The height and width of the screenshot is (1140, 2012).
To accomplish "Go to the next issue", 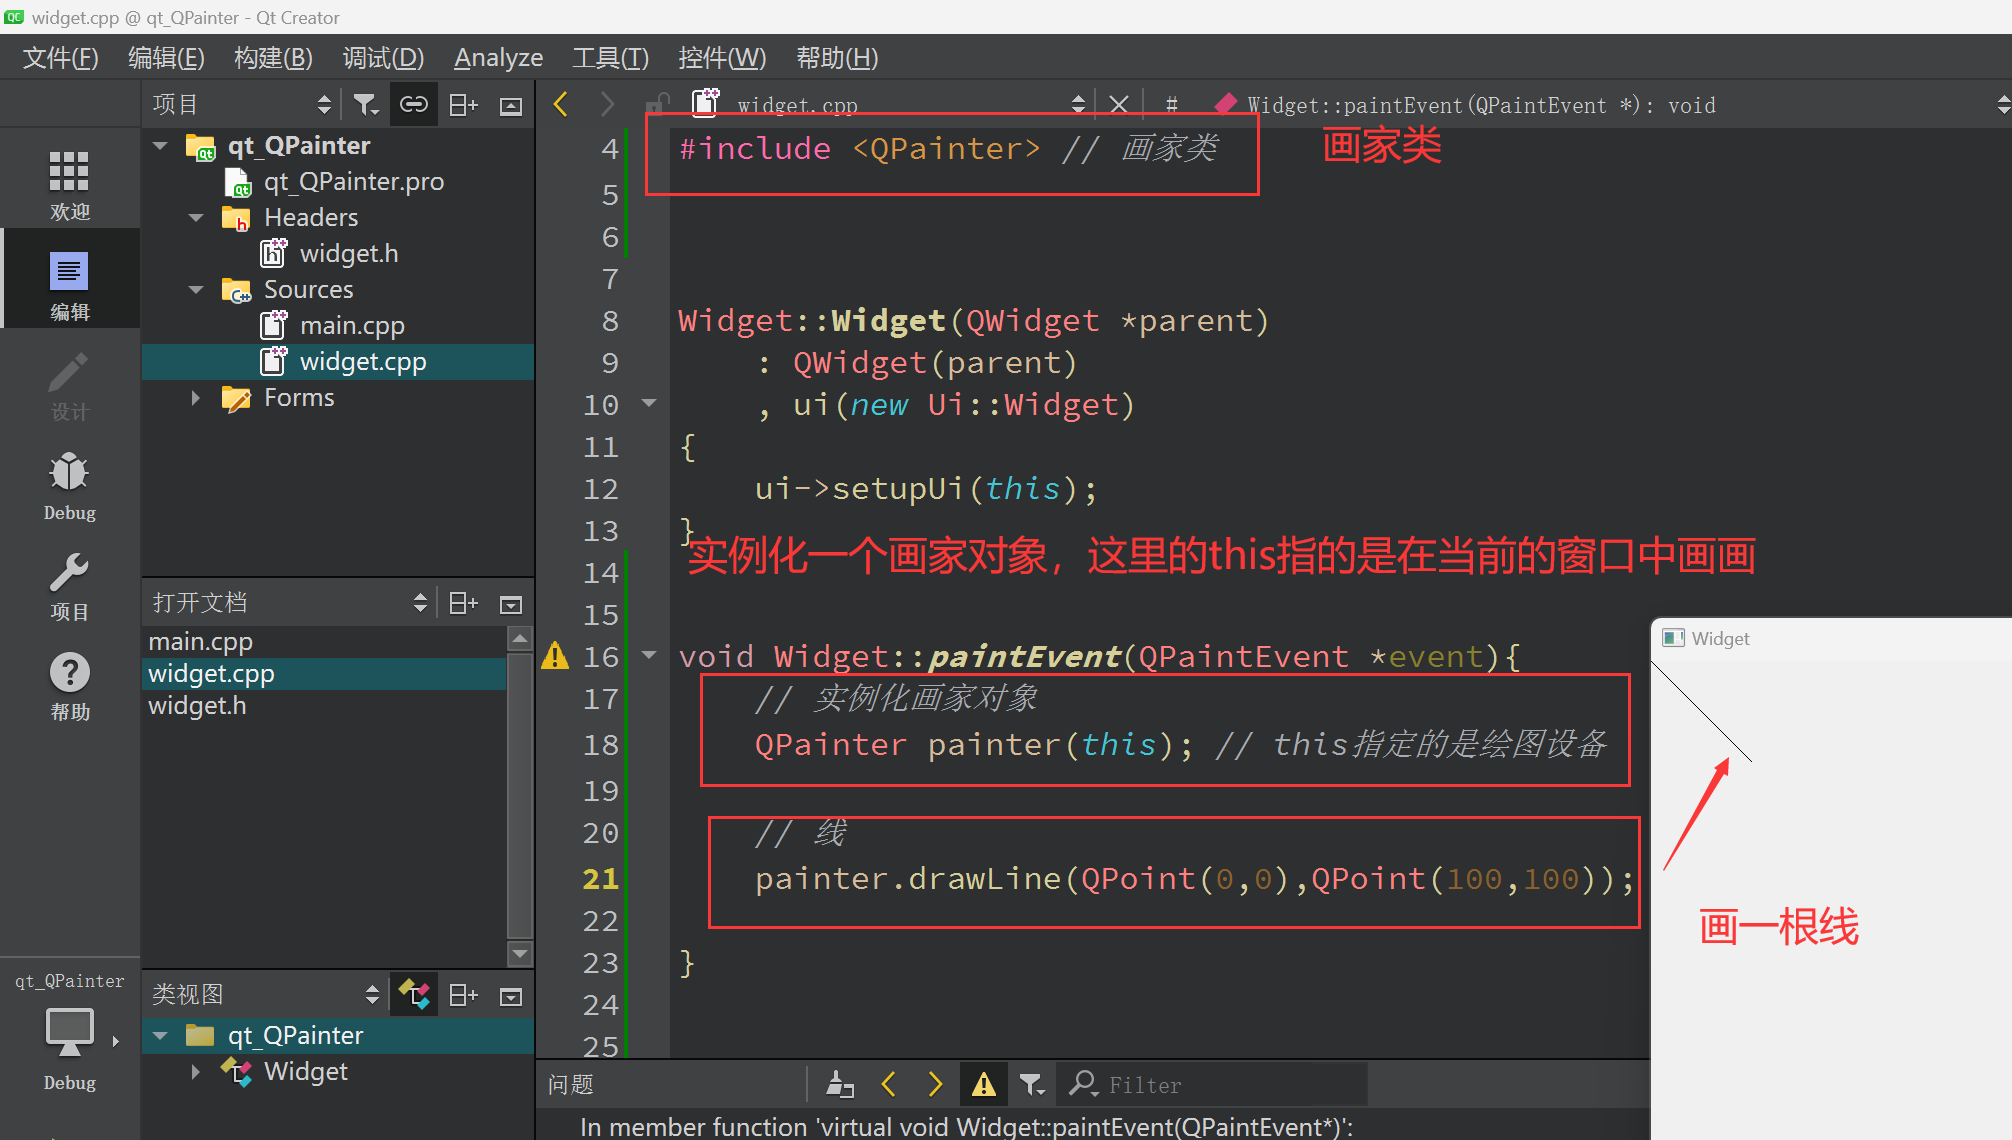I will click(935, 1084).
